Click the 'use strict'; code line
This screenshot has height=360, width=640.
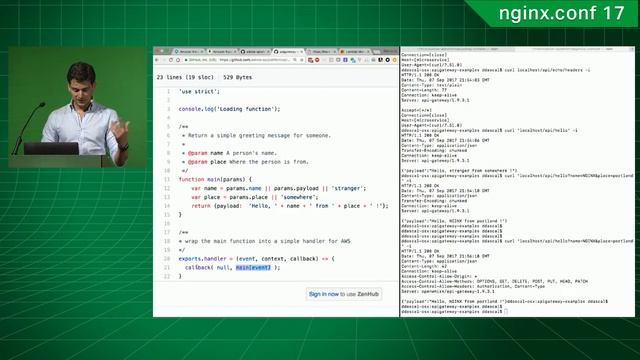point(199,91)
